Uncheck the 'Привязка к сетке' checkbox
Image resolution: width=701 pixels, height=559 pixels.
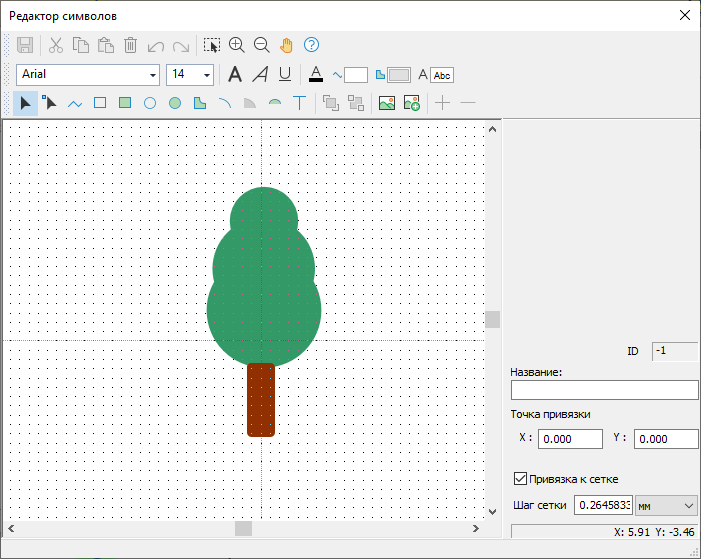coord(519,479)
